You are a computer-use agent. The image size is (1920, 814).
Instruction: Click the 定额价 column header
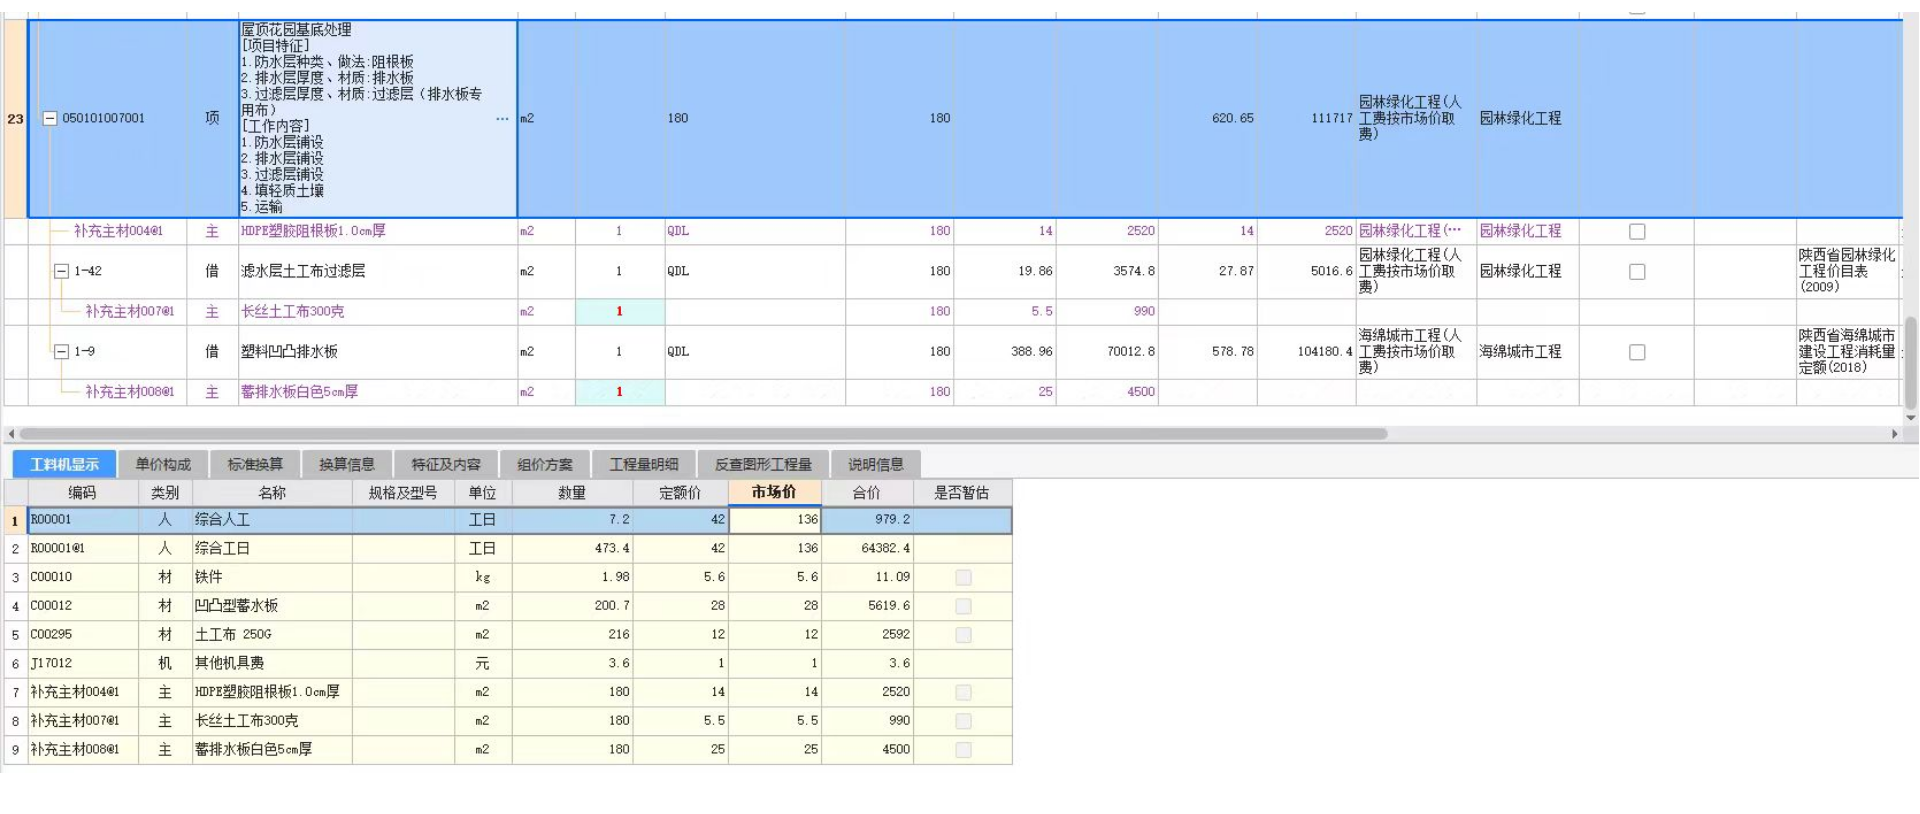click(x=680, y=493)
